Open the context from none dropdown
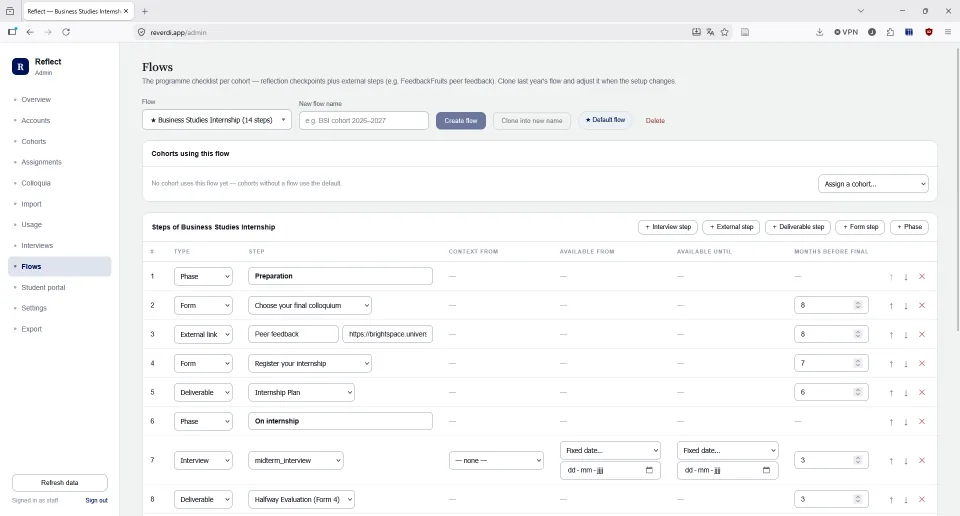Viewport: 960px width, 516px height. pos(497,460)
